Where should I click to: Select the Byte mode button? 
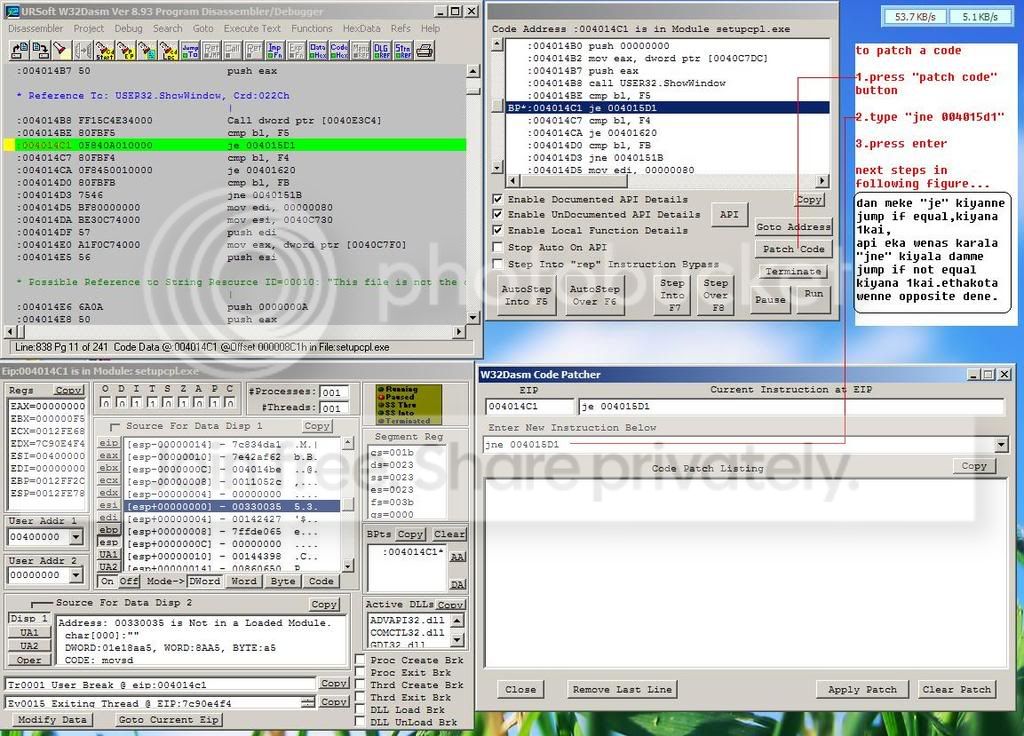coord(283,581)
